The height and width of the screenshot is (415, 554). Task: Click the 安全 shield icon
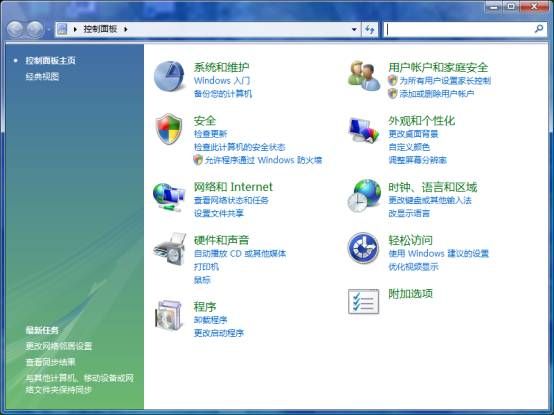point(169,129)
